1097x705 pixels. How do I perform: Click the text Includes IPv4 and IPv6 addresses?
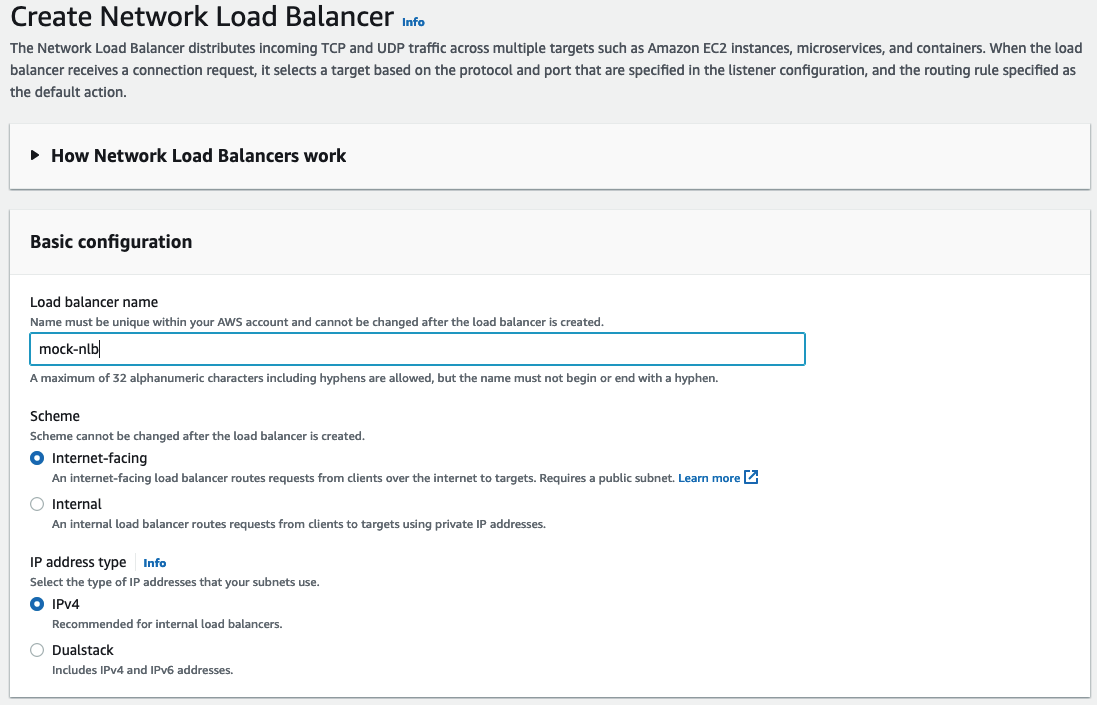point(143,670)
